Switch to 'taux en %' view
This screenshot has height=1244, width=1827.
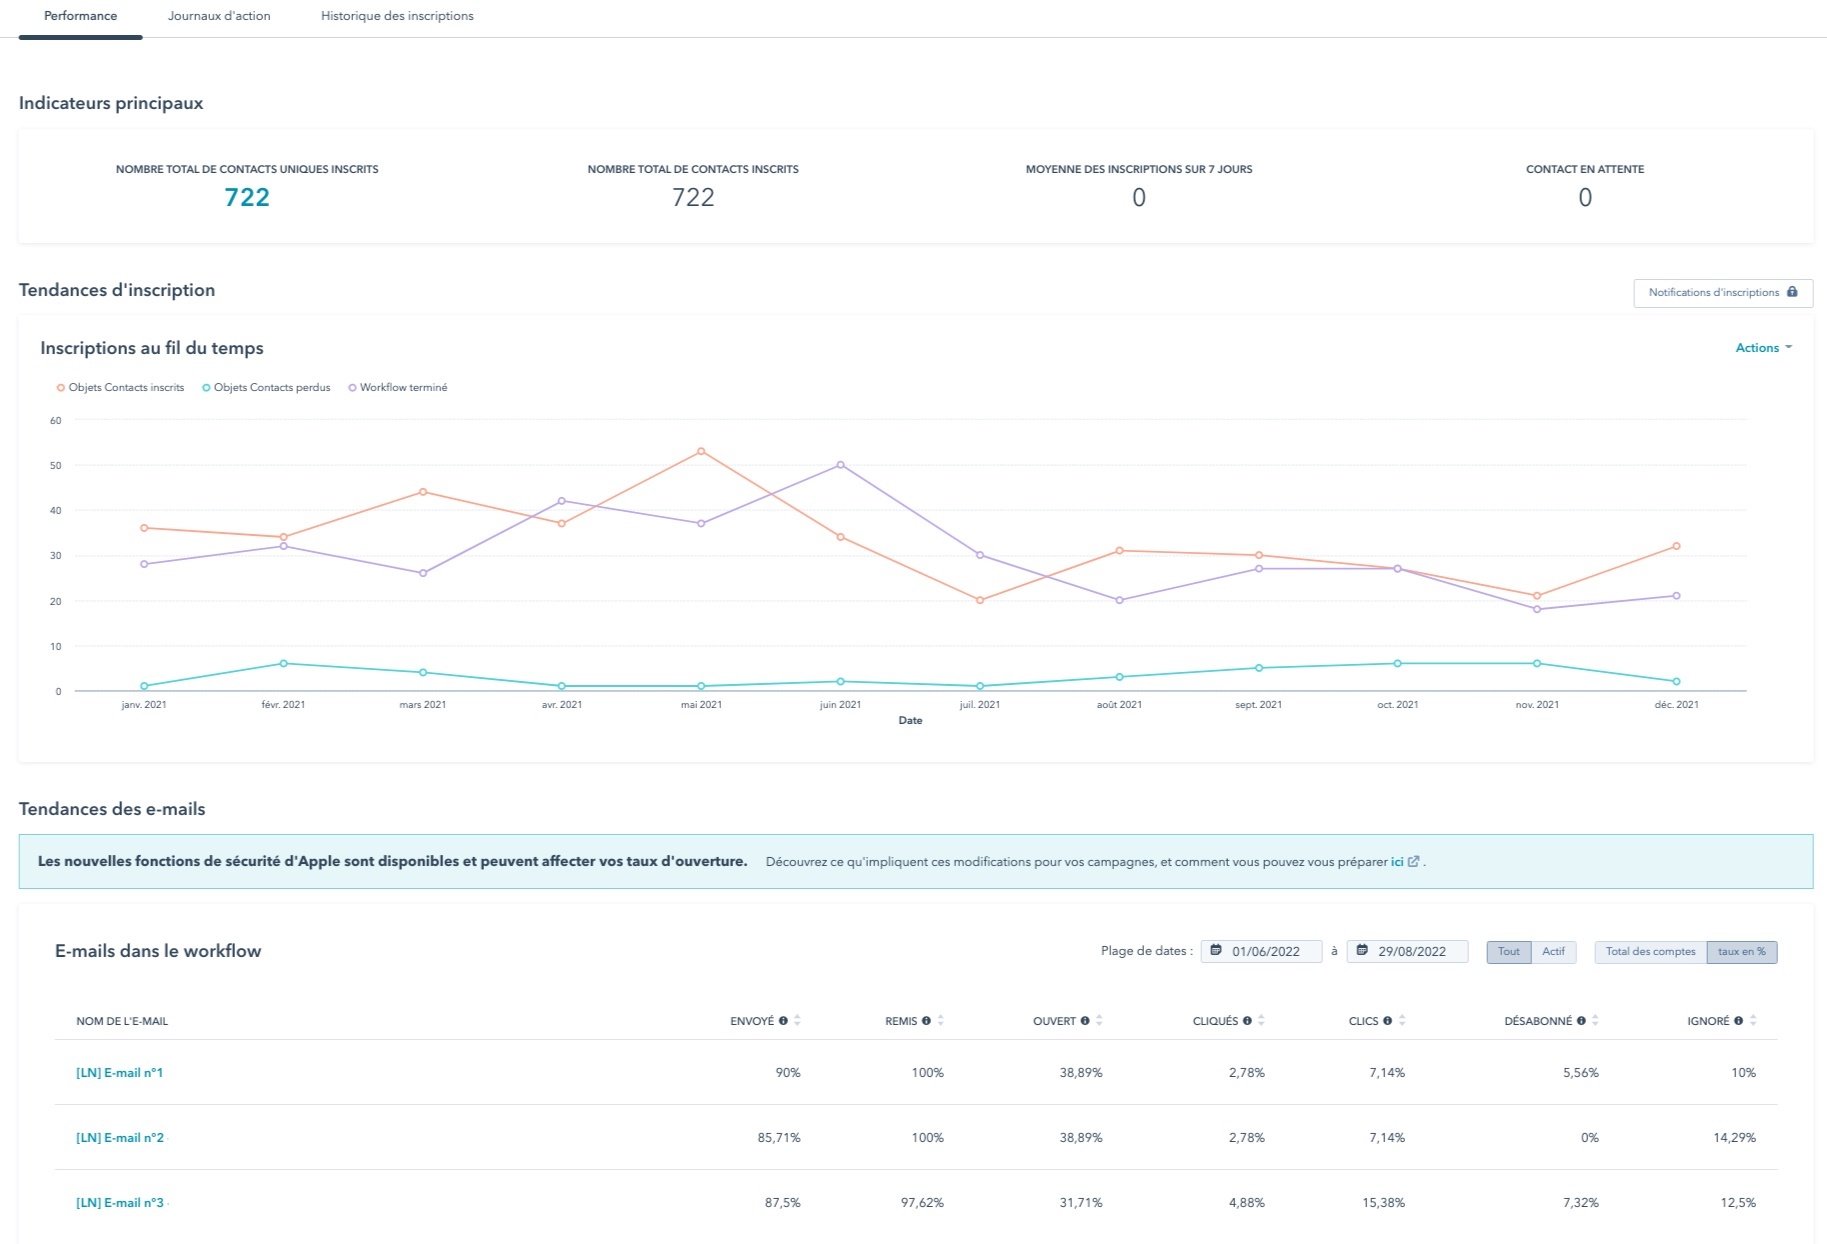click(1742, 952)
